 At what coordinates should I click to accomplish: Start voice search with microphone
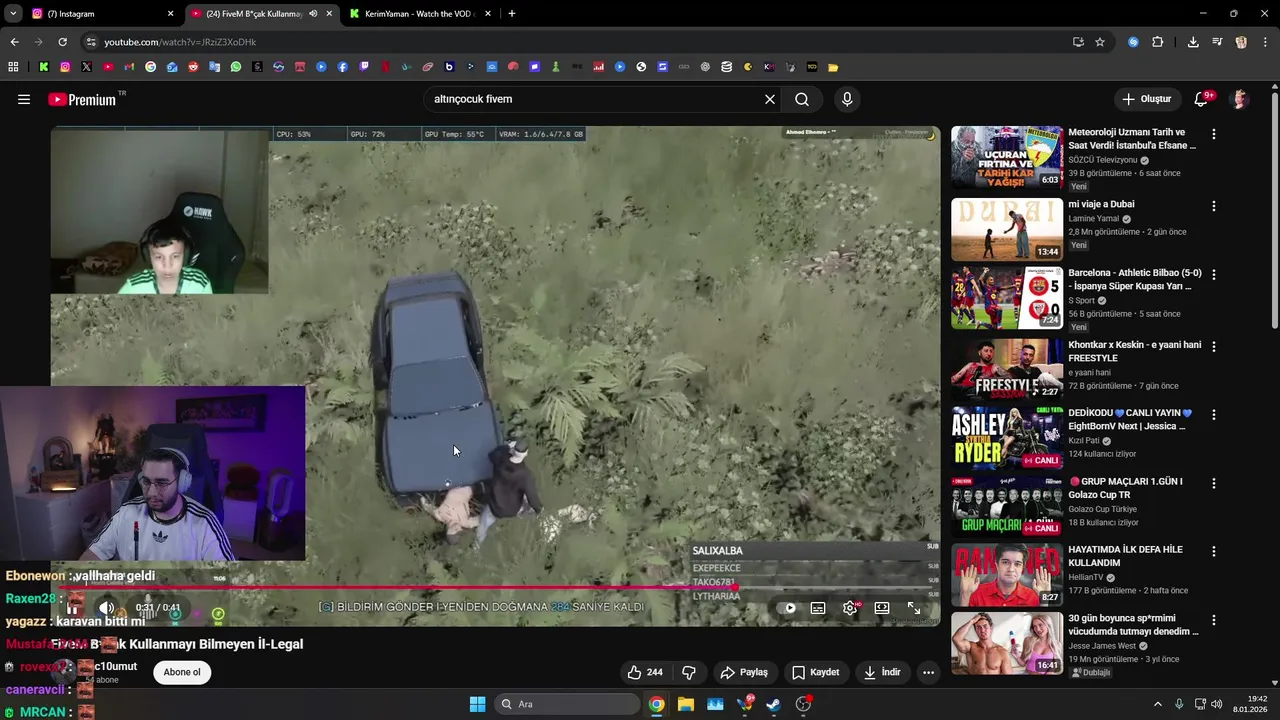point(847,99)
